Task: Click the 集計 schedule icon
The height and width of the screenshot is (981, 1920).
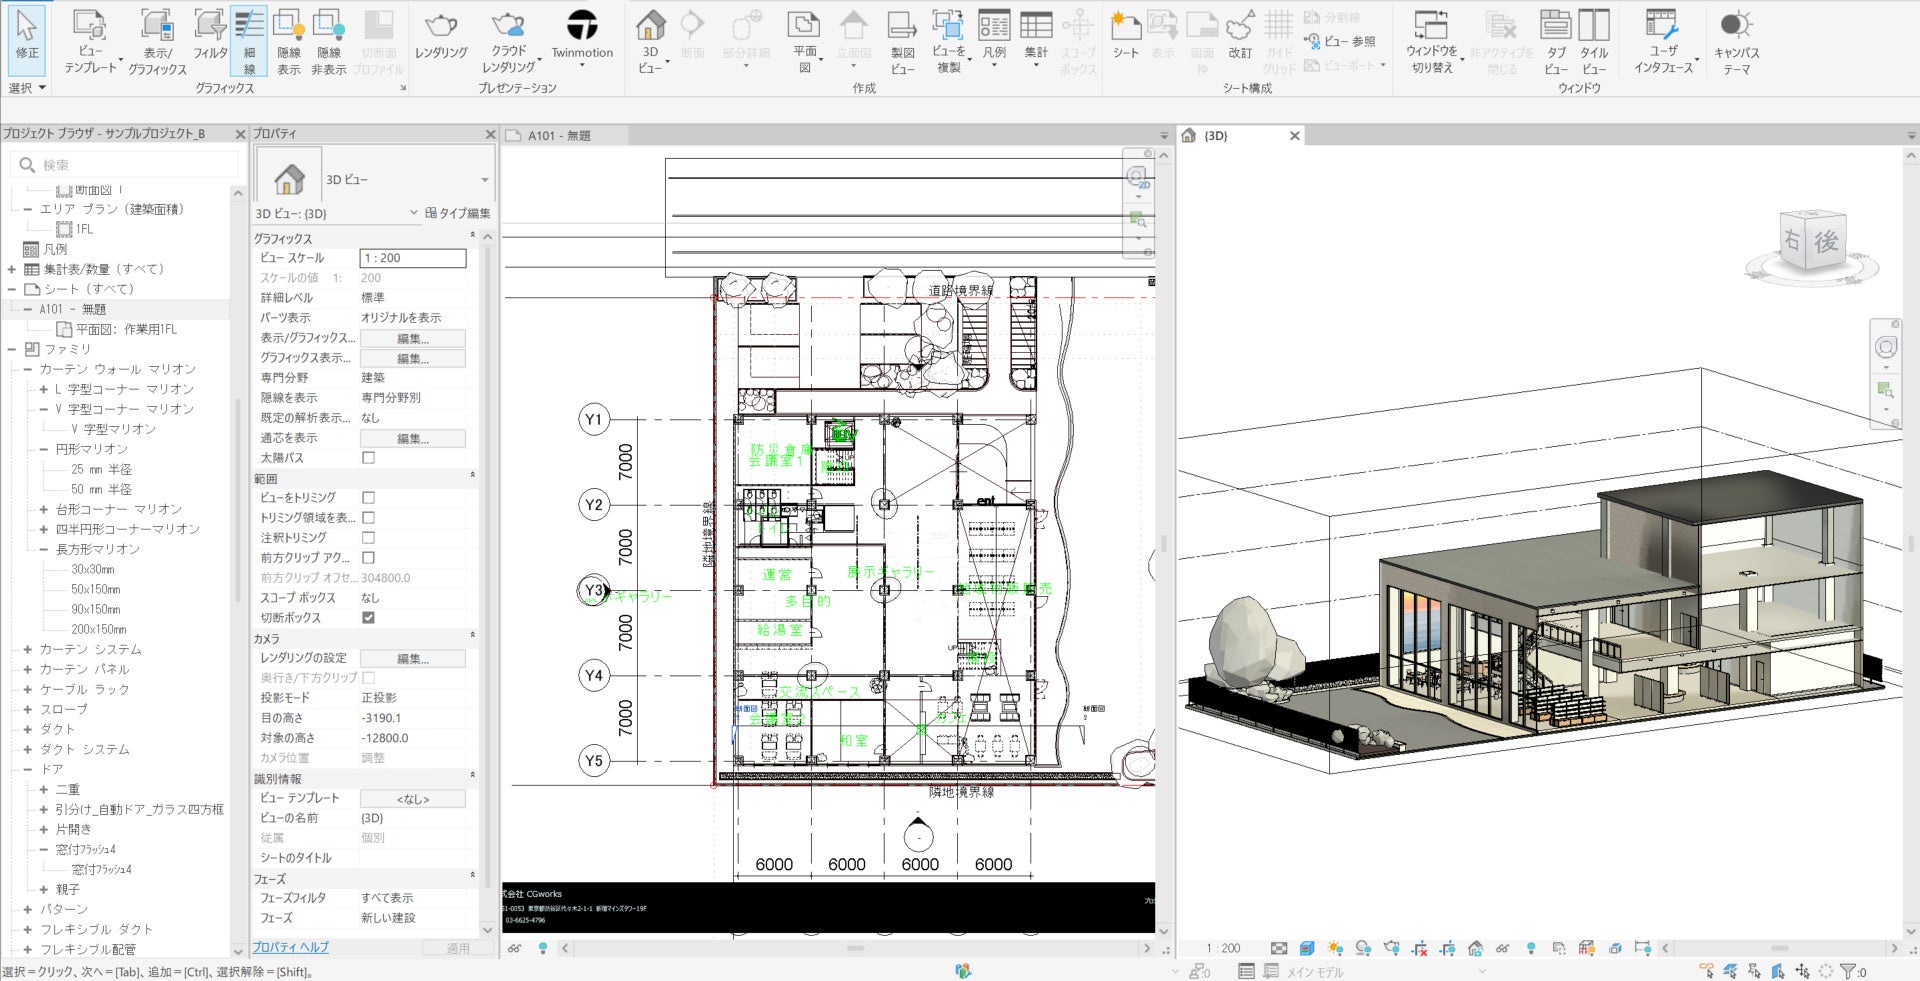Action: pyautogui.click(x=1036, y=28)
